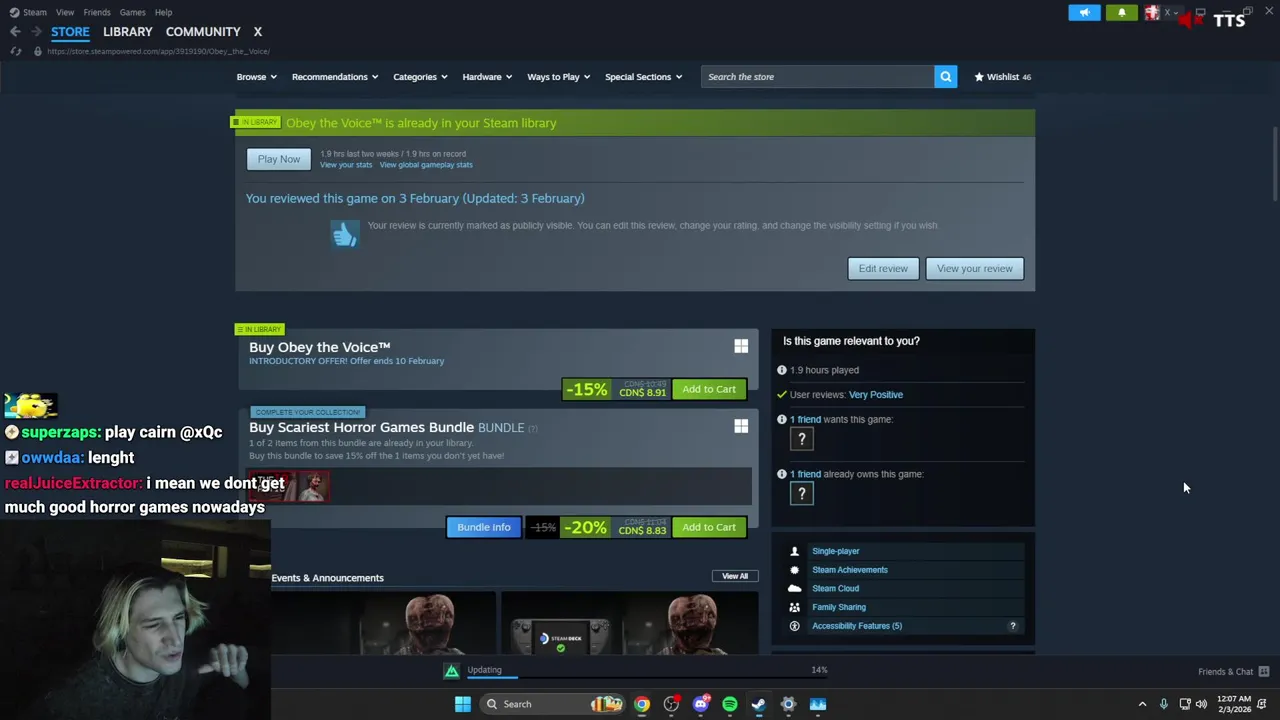Open the first event announcement thumbnail

pos(383,623)
